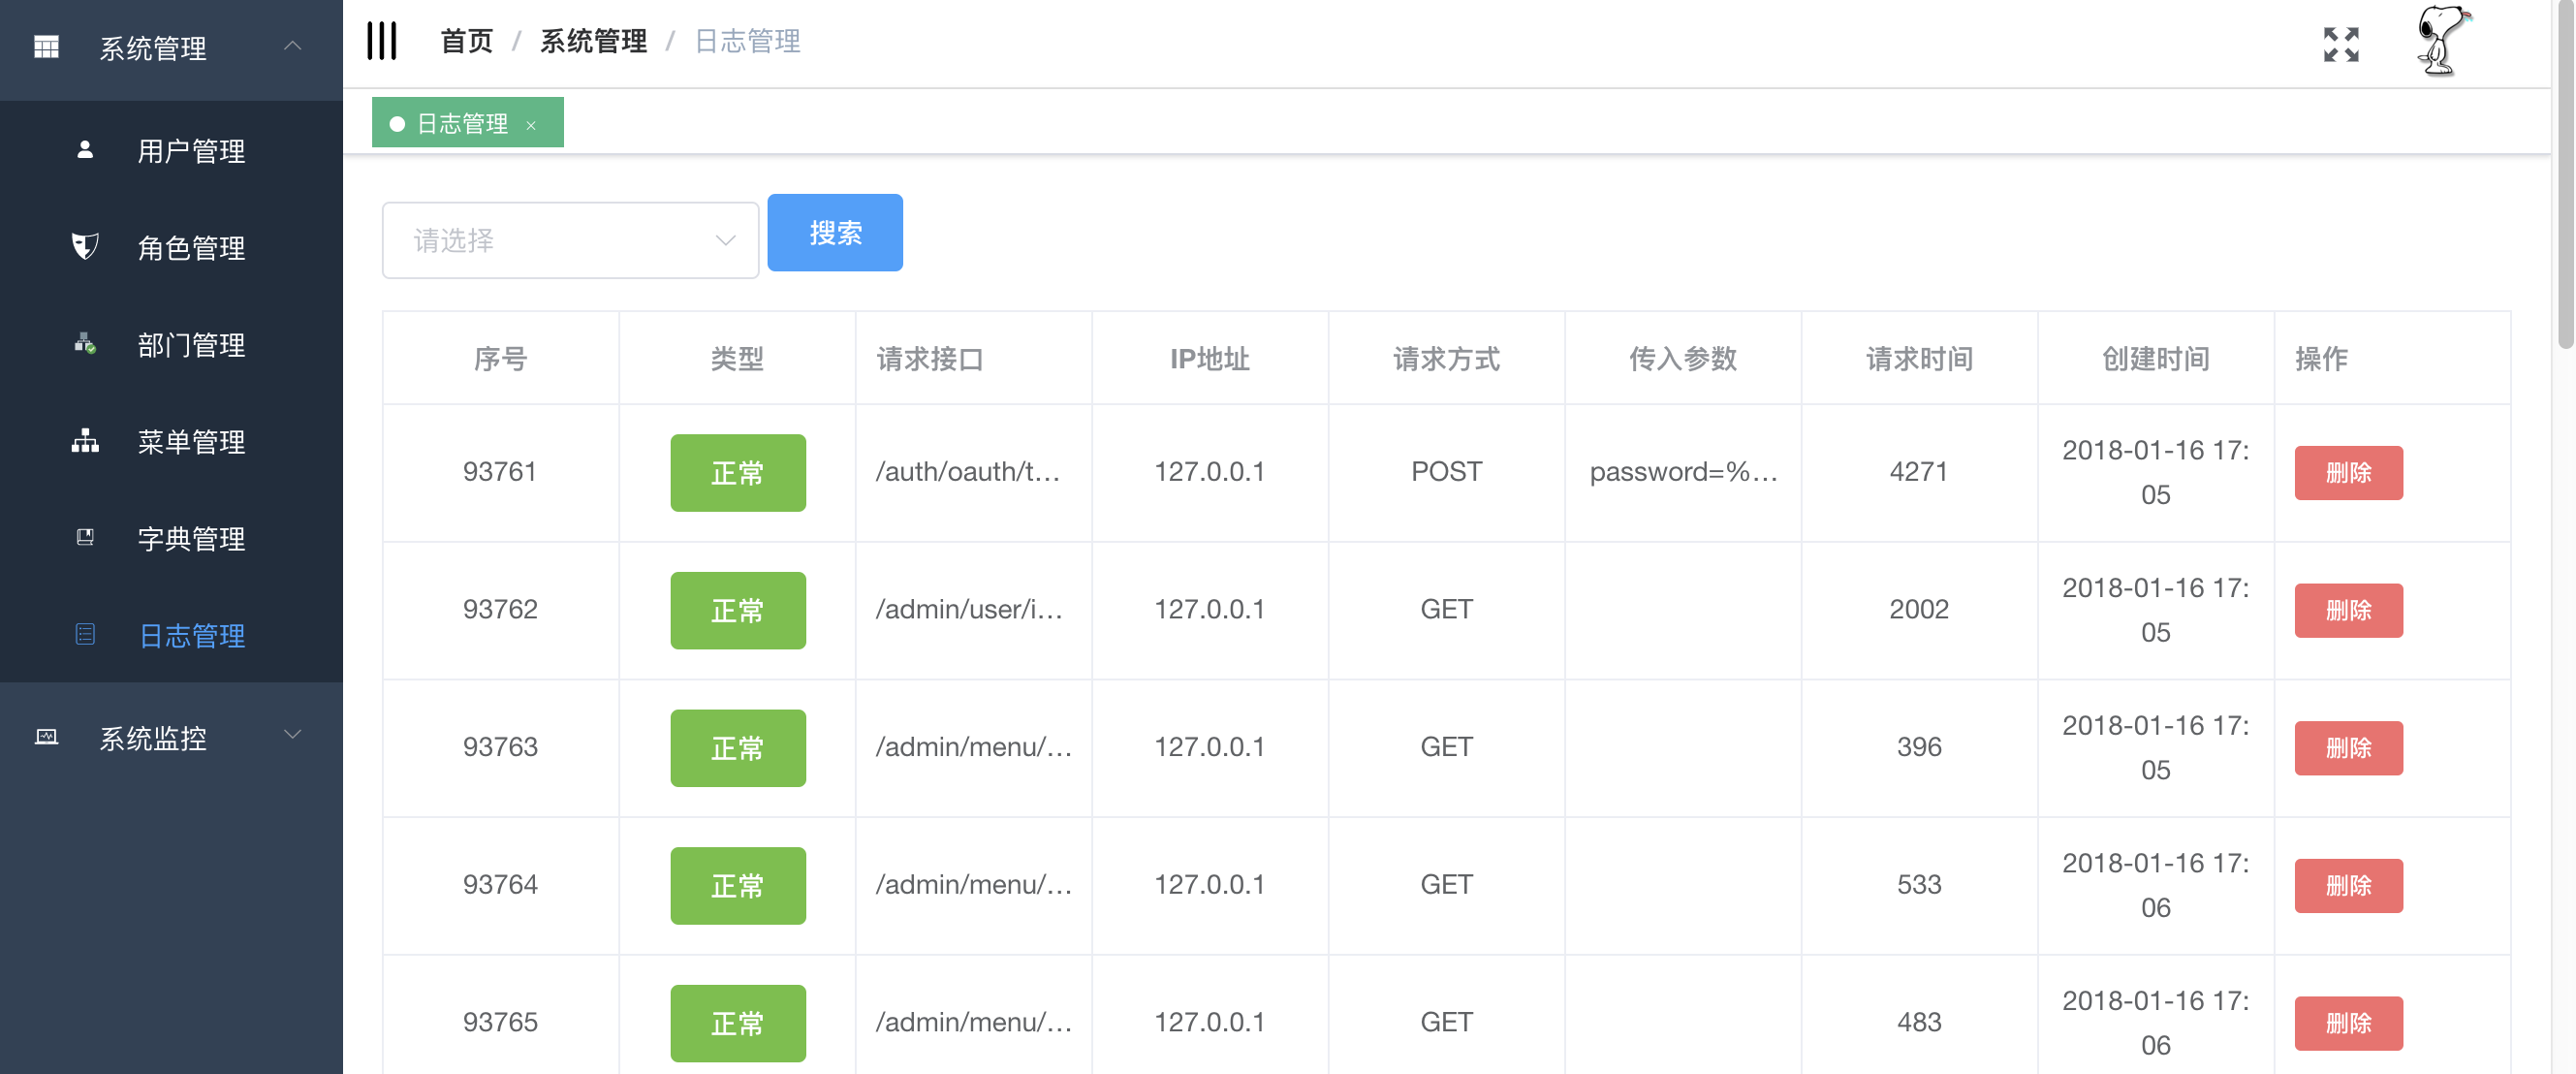Go to 首页 breadcrumb link
This screenshot has width=2576, height=1074.
click(466, 41)
